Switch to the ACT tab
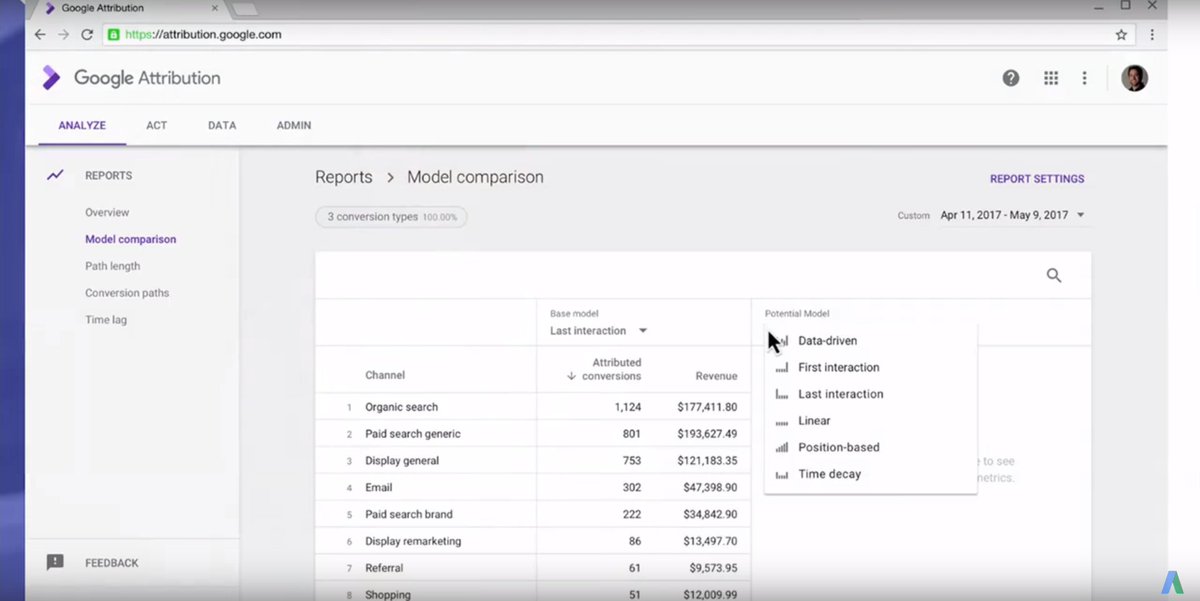The height and width of the screenshot is (601, 1200). [x=157, y=126]
